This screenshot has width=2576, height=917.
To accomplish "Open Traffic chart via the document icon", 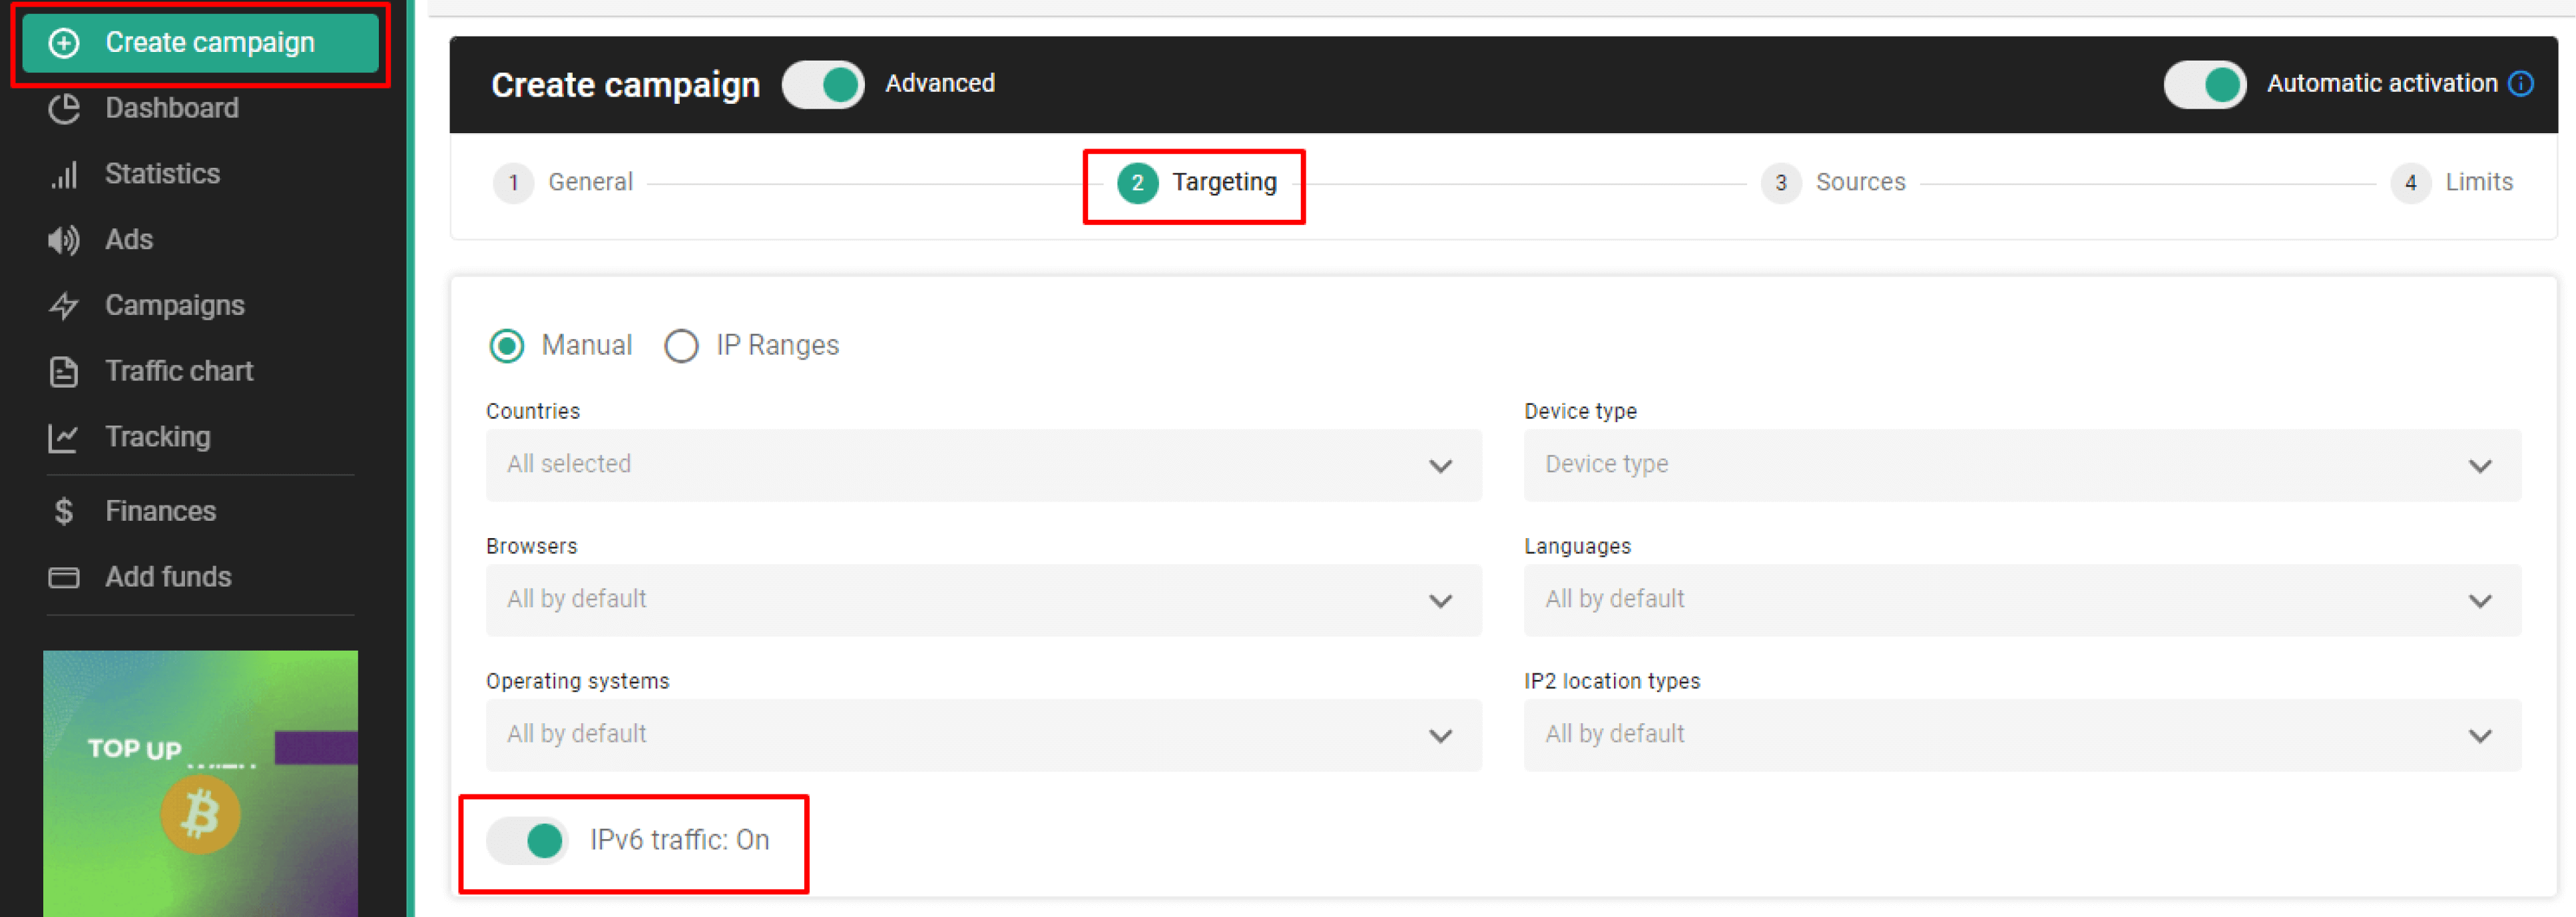I will (x=63, y=371).
